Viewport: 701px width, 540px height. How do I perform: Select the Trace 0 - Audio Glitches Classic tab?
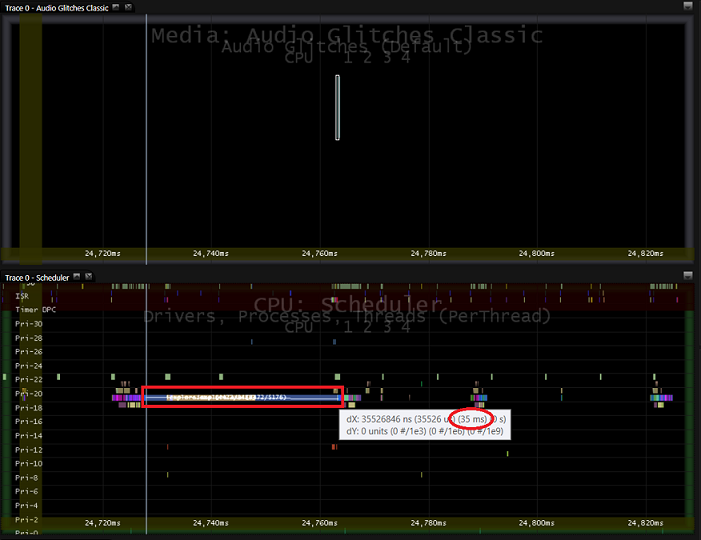pyautogui.click(x=57, y=8)
